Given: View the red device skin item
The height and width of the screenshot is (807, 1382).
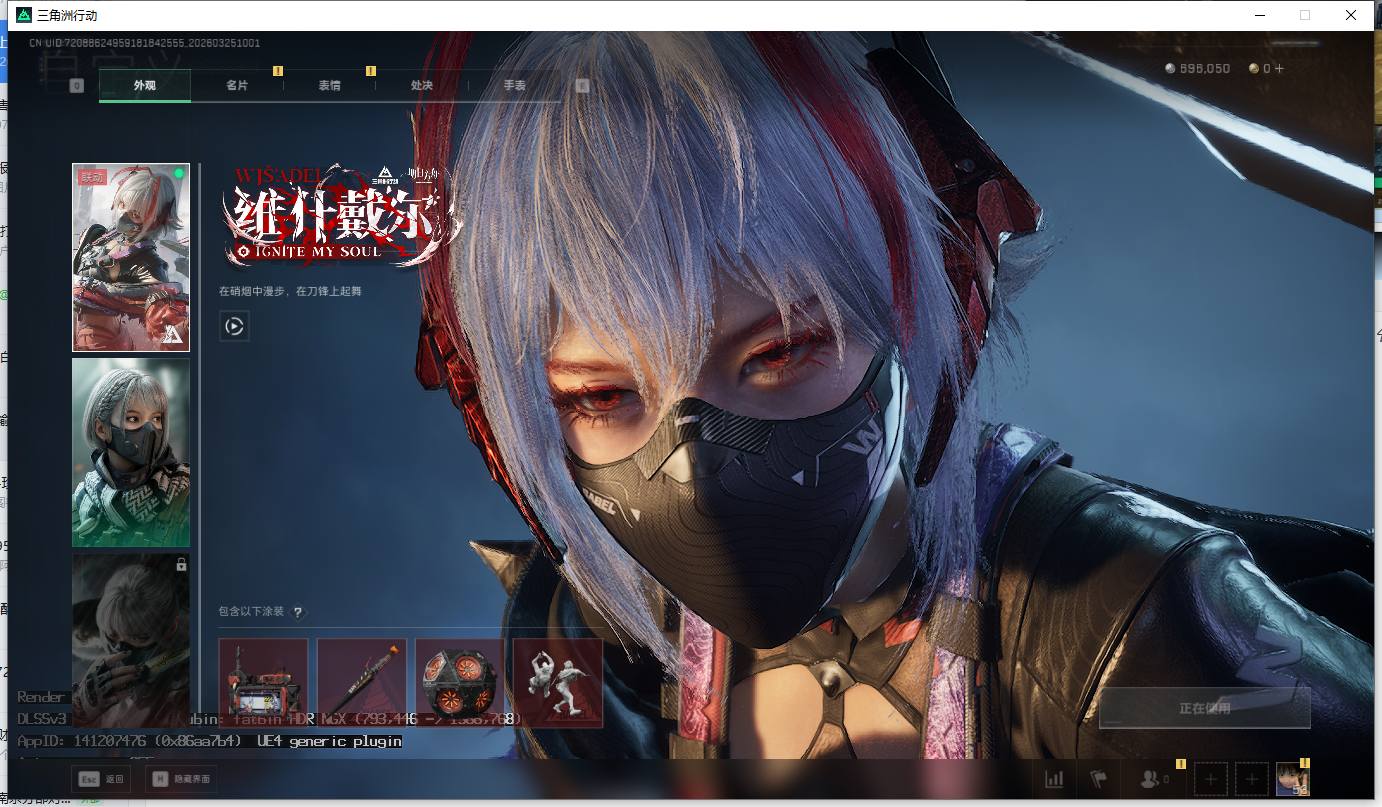Looking at the screenshot, I should click(263, 683).
